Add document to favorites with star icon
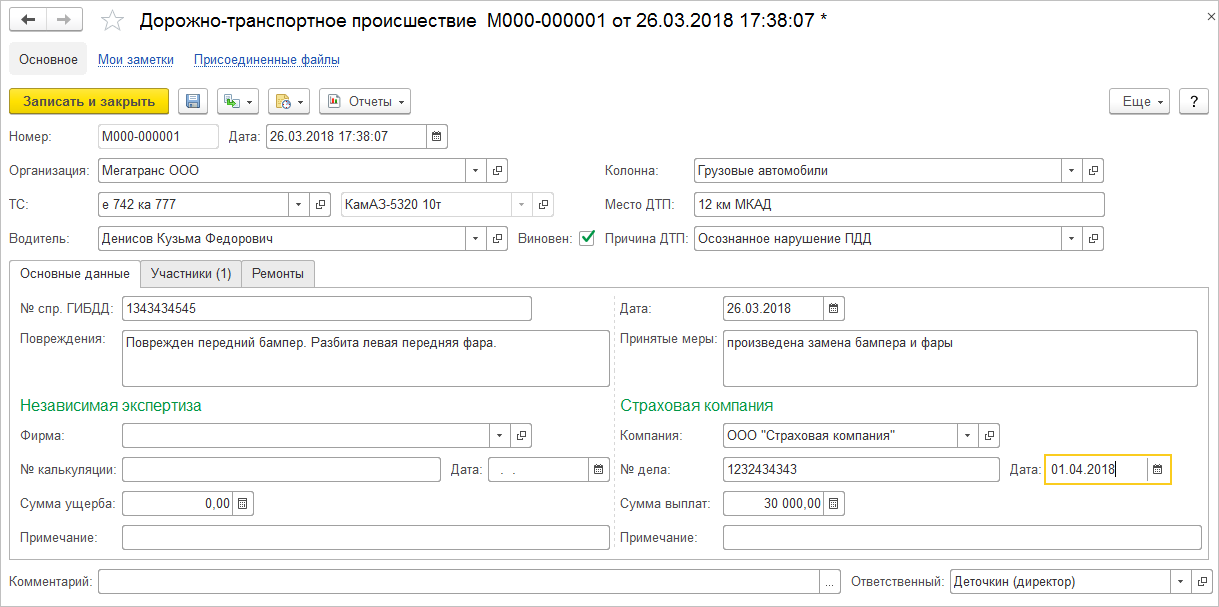This screenshot has width=1219, height=607. (x=114, y=21)
